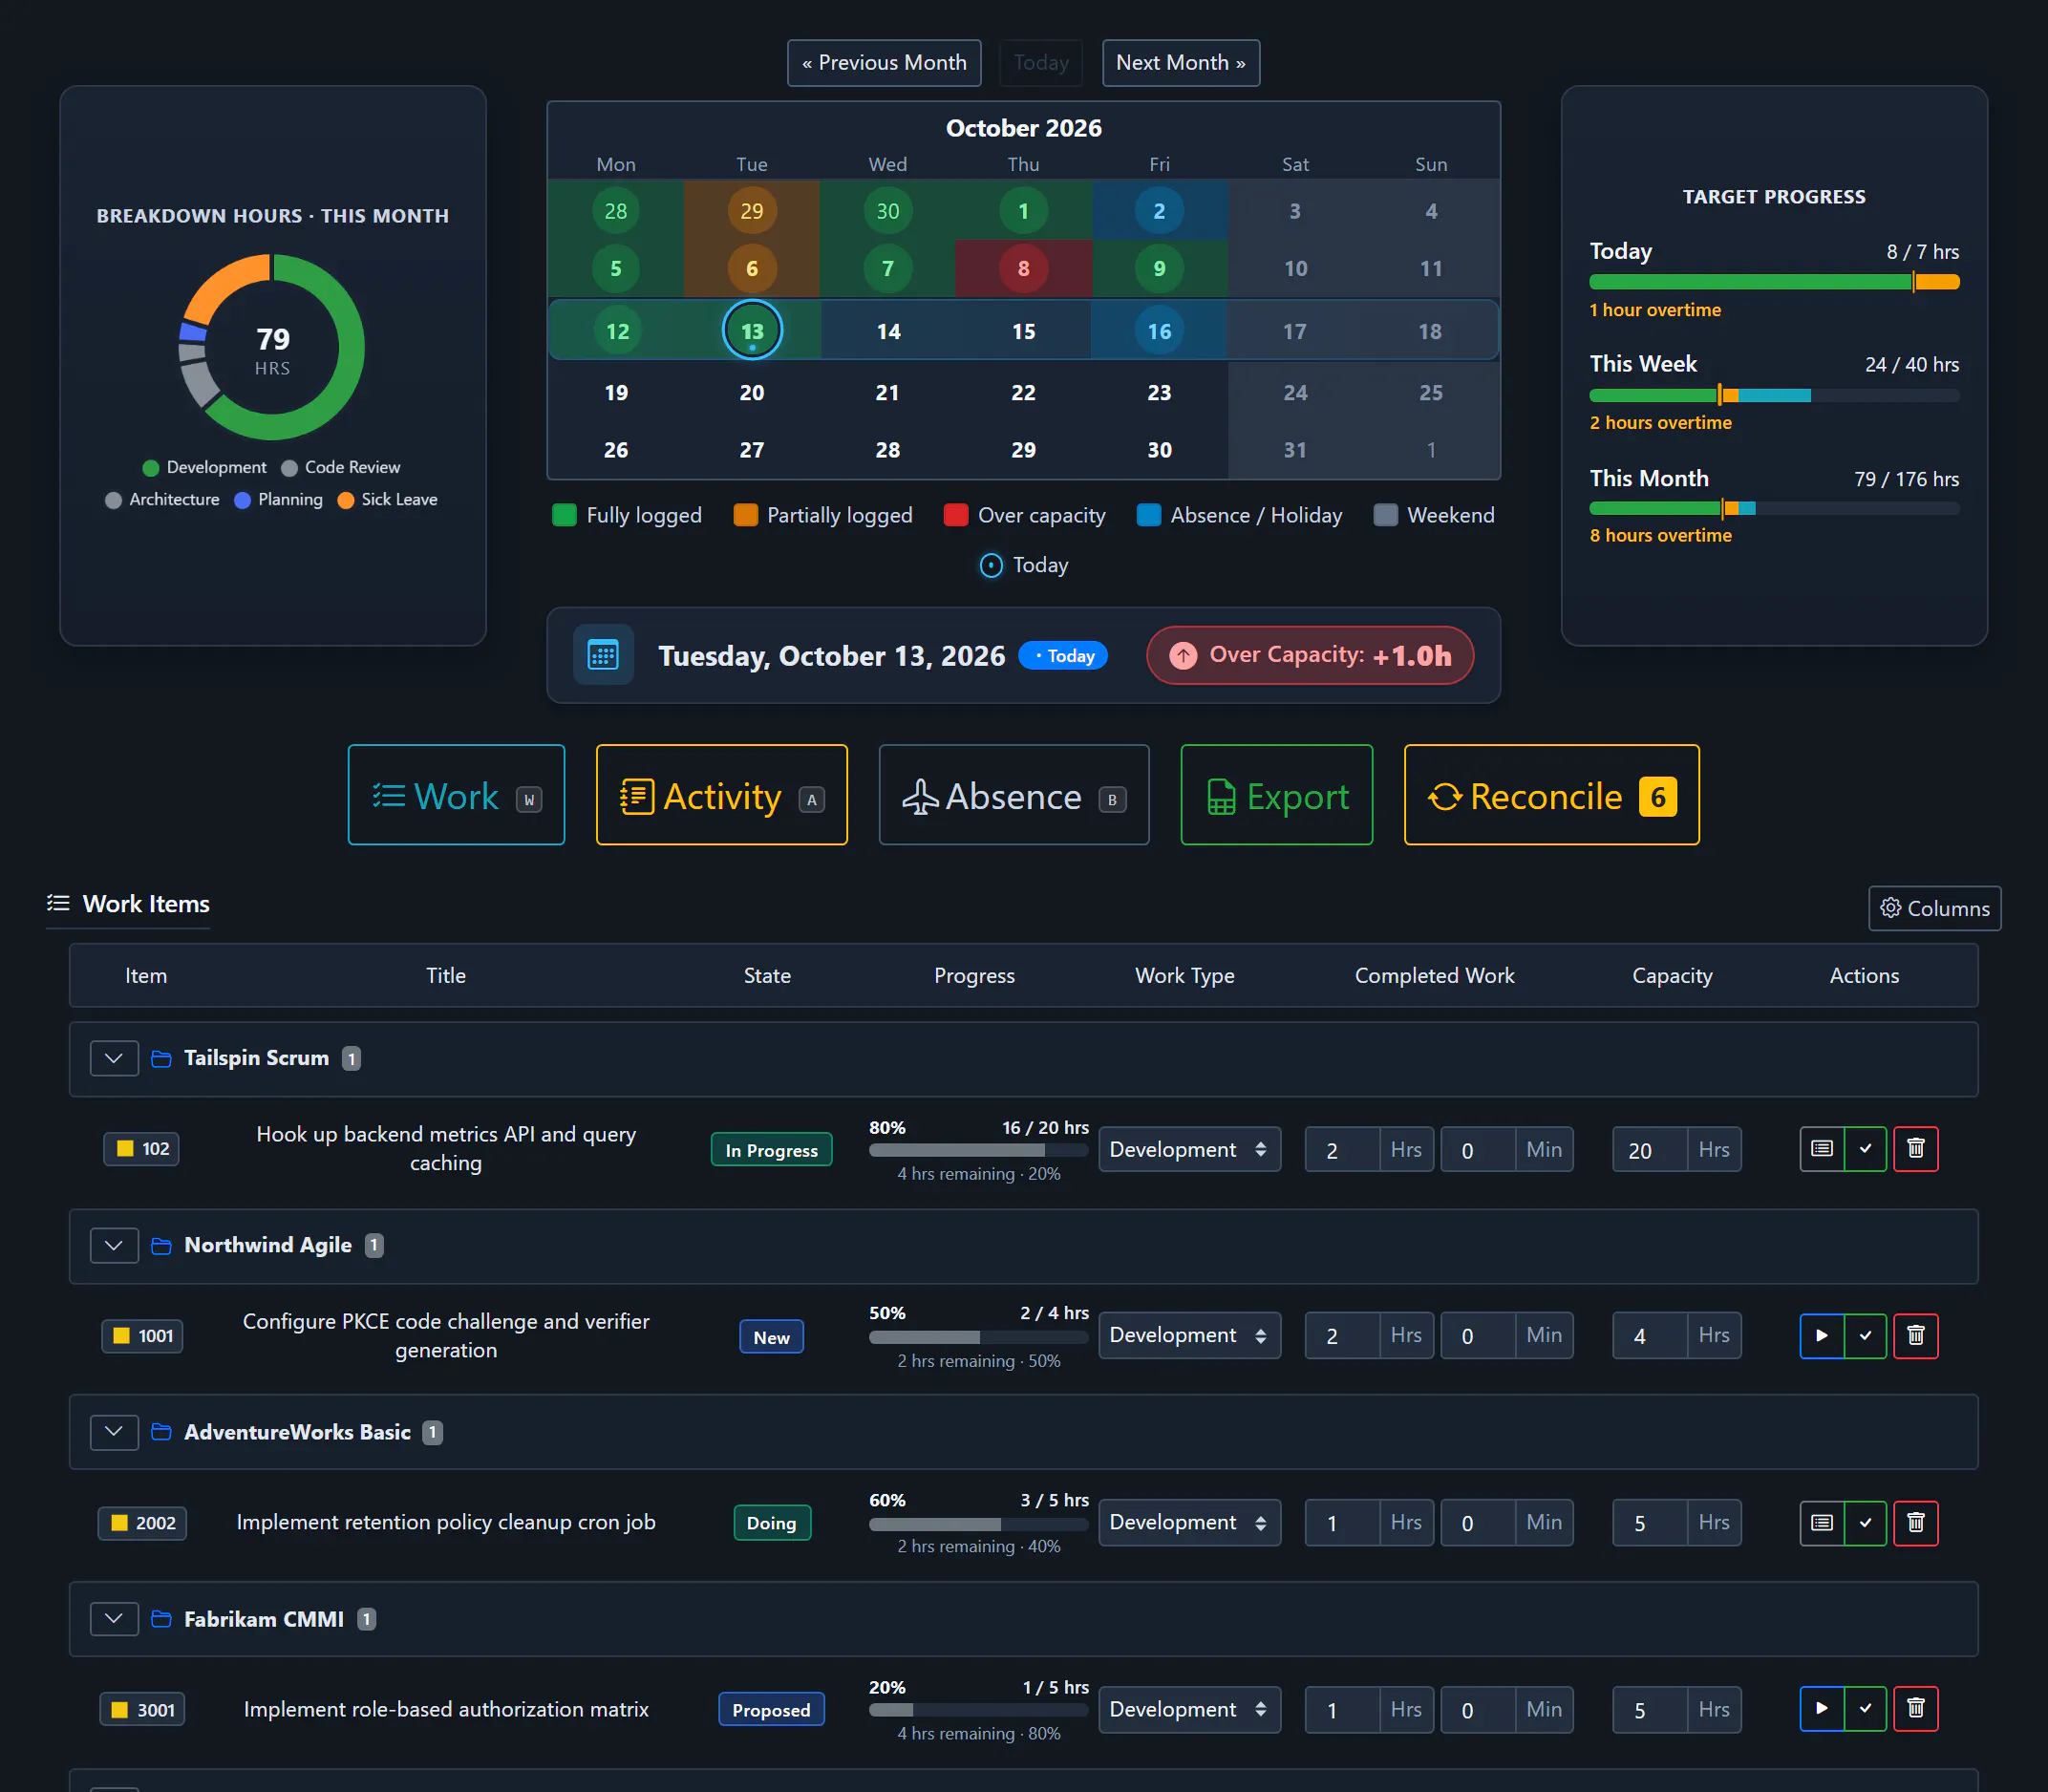The height and width of the screenshot is (1792, 2048).
Task: Click the Export button
Action: 1276,795
